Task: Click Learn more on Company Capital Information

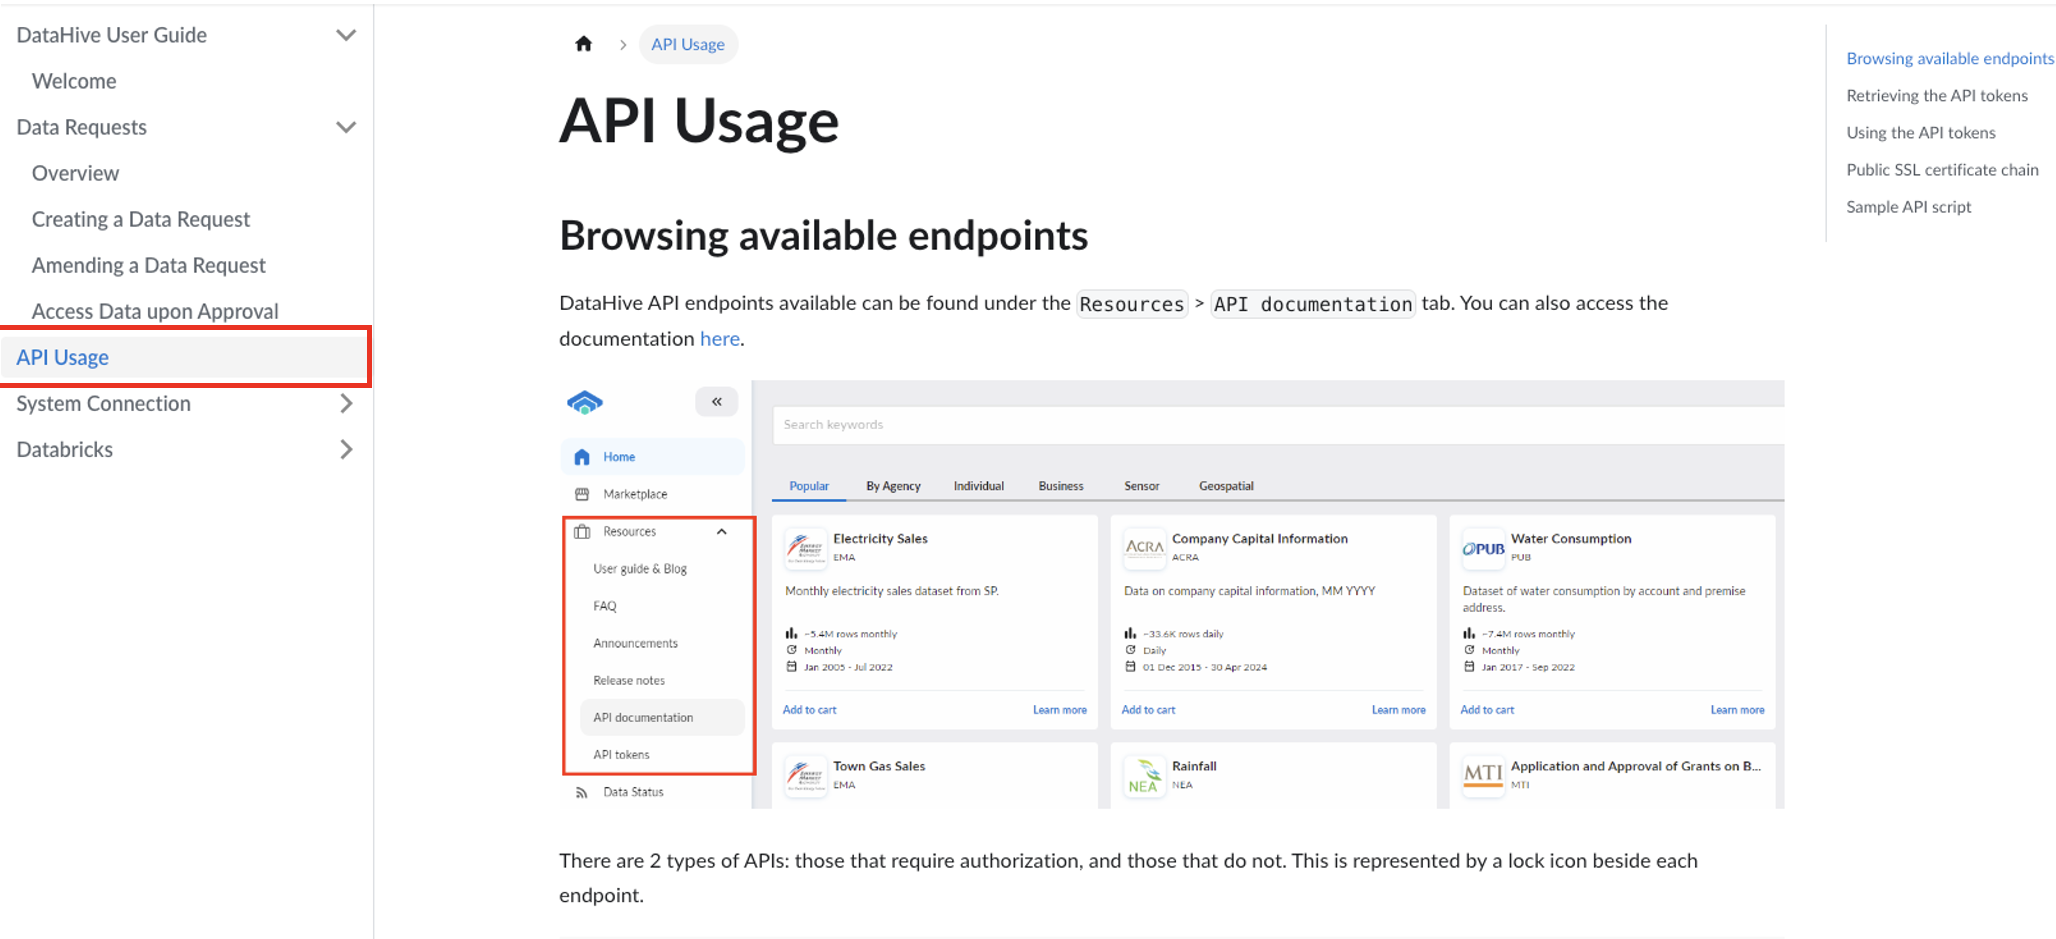Action: pyautogui.click(x=1398, y=709)
